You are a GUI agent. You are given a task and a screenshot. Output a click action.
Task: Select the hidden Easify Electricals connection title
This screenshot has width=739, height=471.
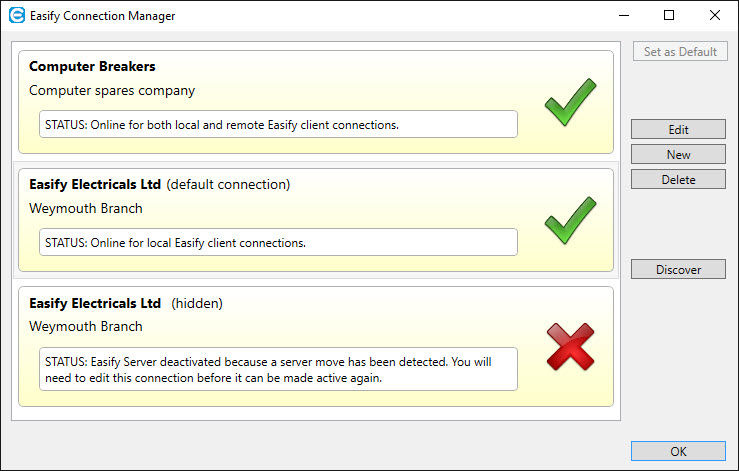point(95,303)
